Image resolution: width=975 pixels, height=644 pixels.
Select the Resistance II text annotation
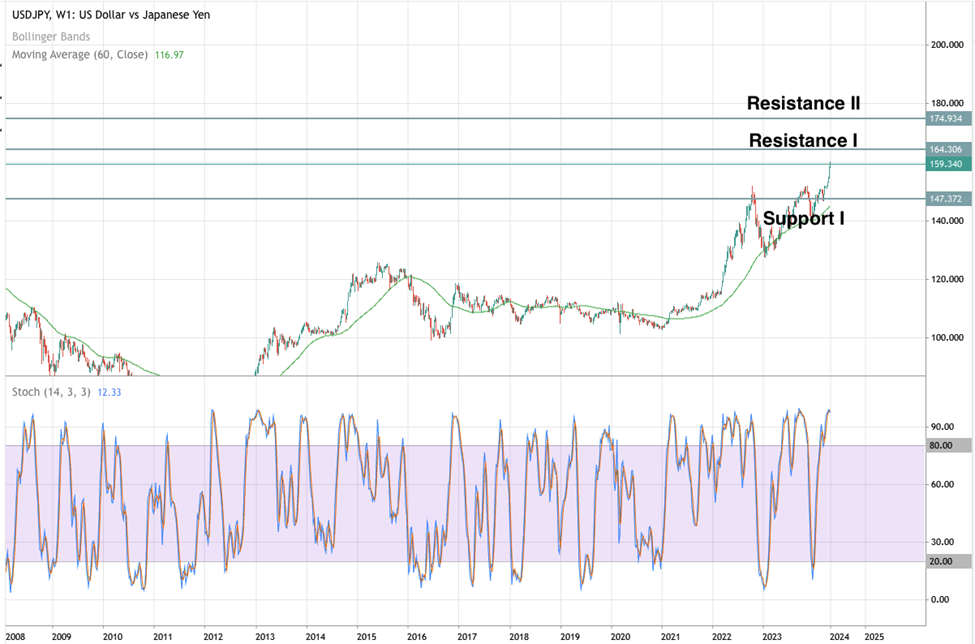803,103
